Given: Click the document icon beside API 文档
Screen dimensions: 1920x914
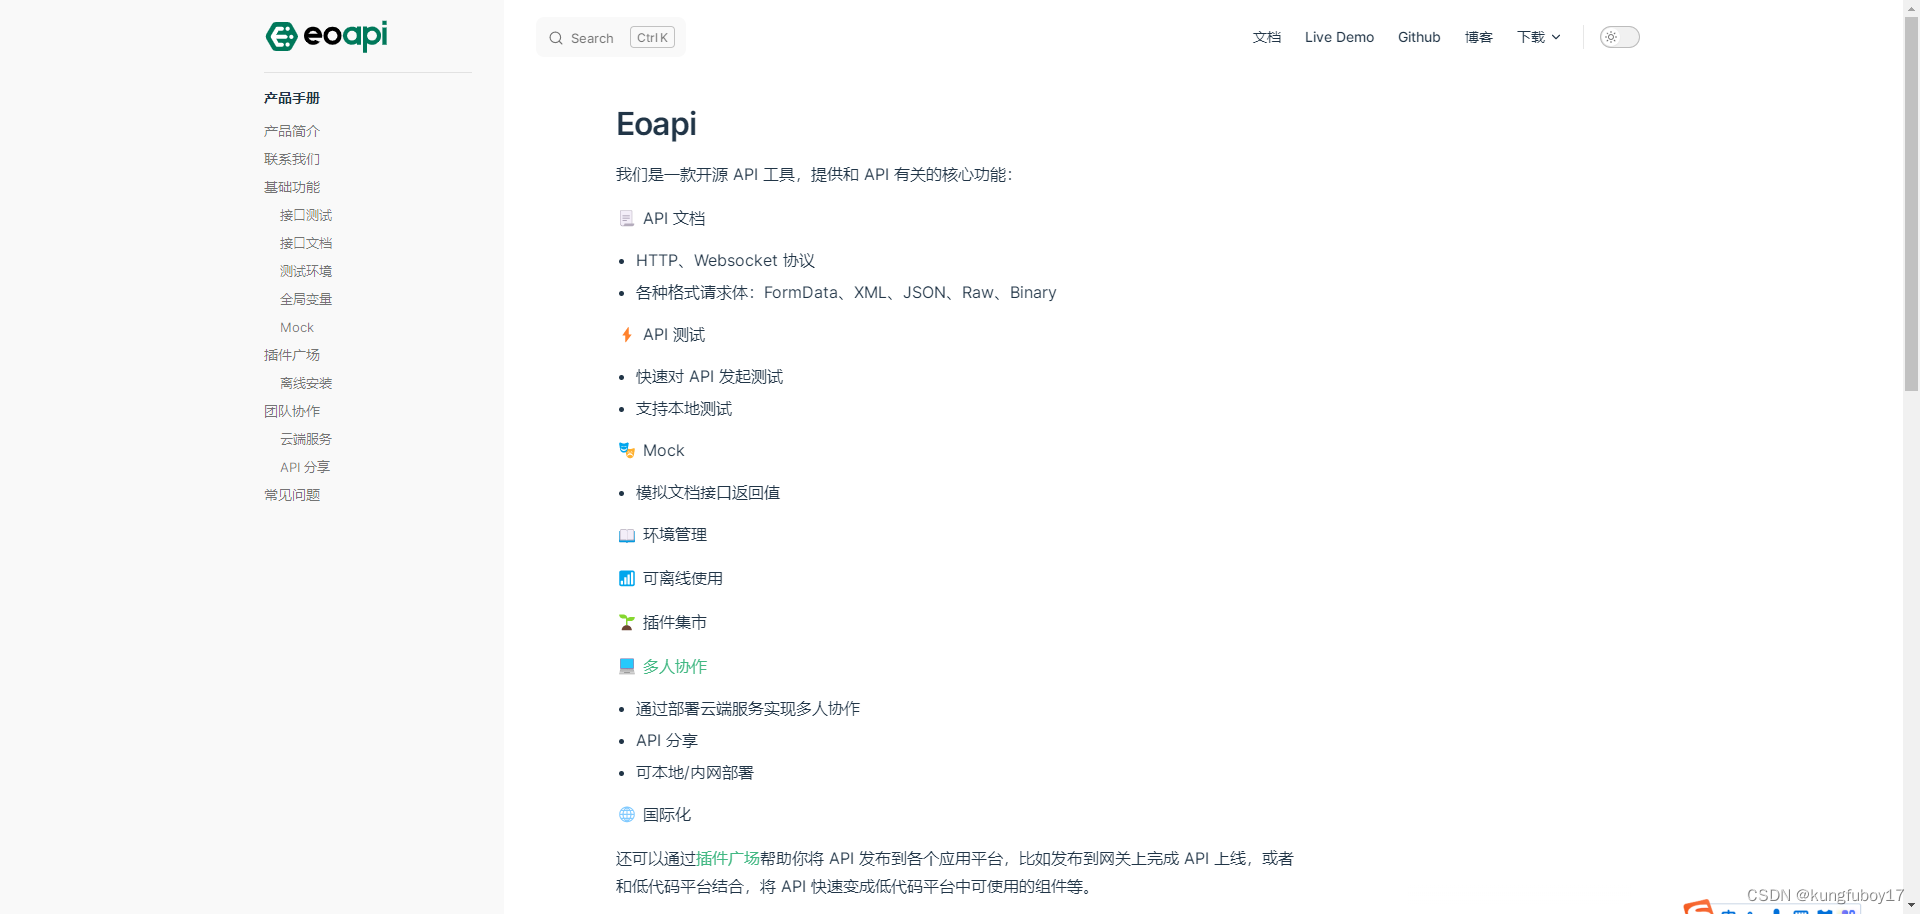Looking at the screenshot, I should [627, 218].
